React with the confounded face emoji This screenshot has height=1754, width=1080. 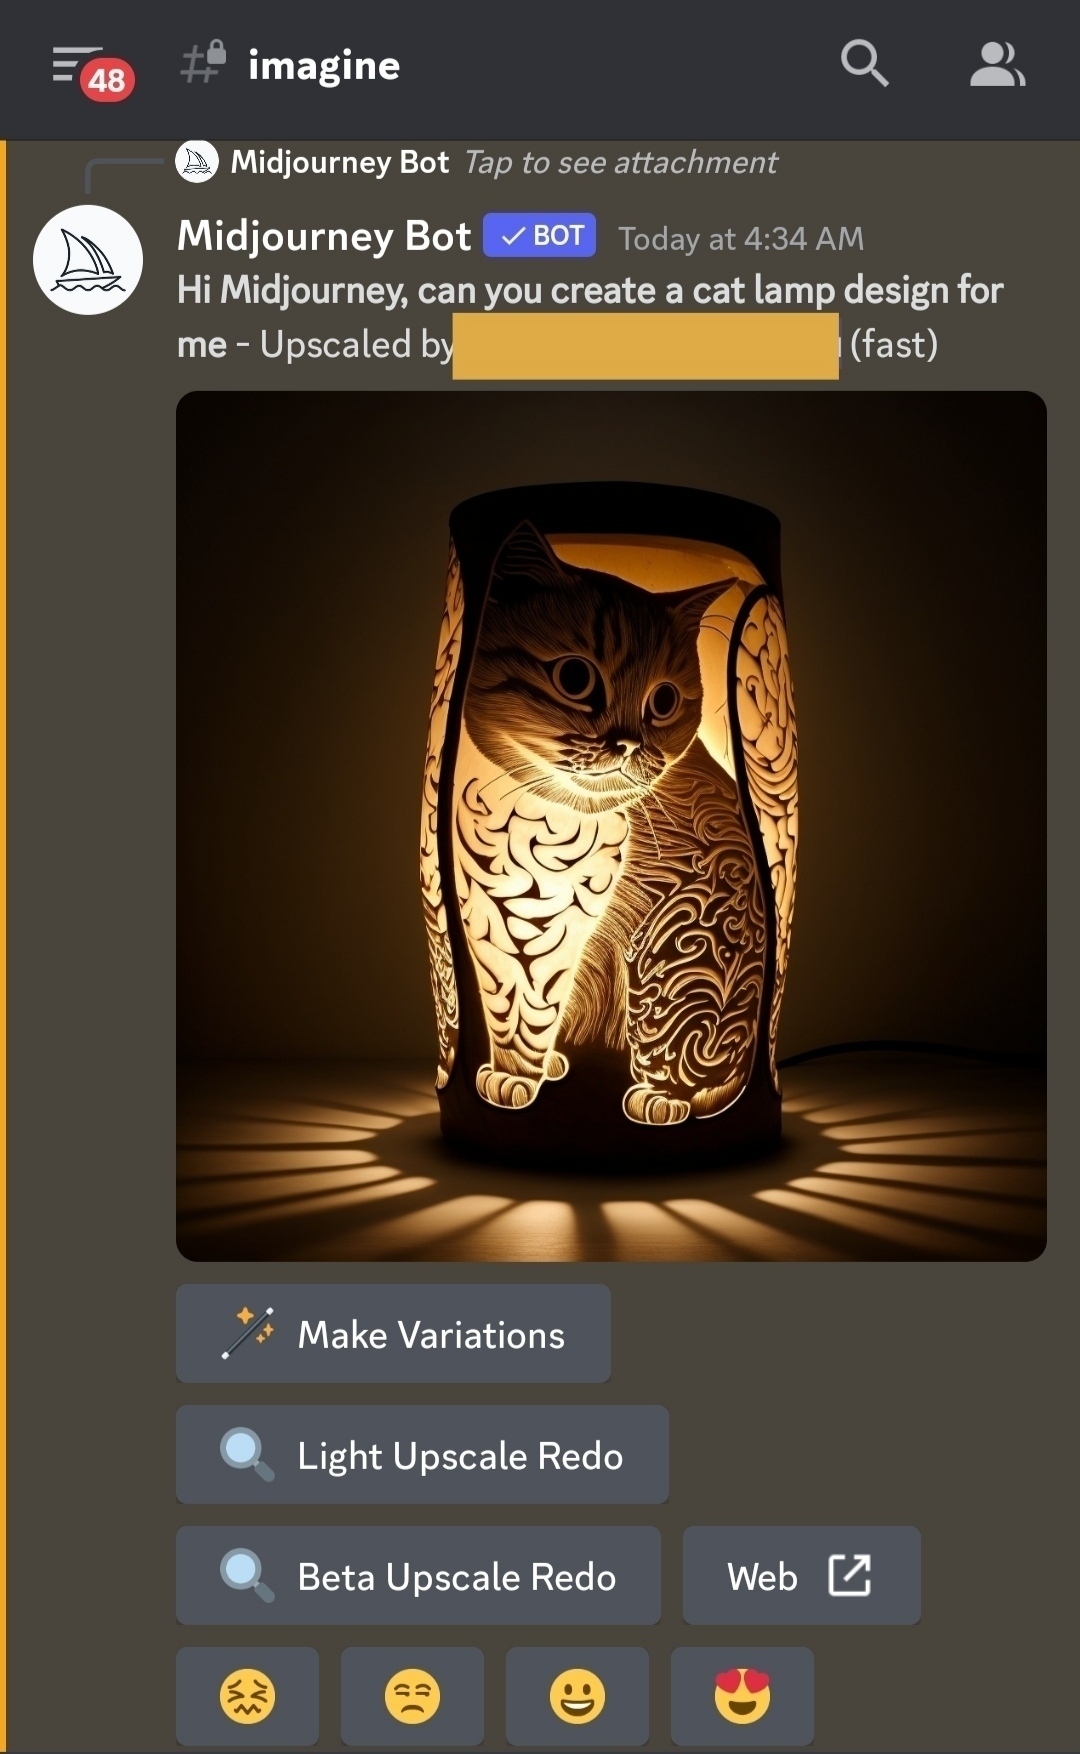coord(247,1696)
